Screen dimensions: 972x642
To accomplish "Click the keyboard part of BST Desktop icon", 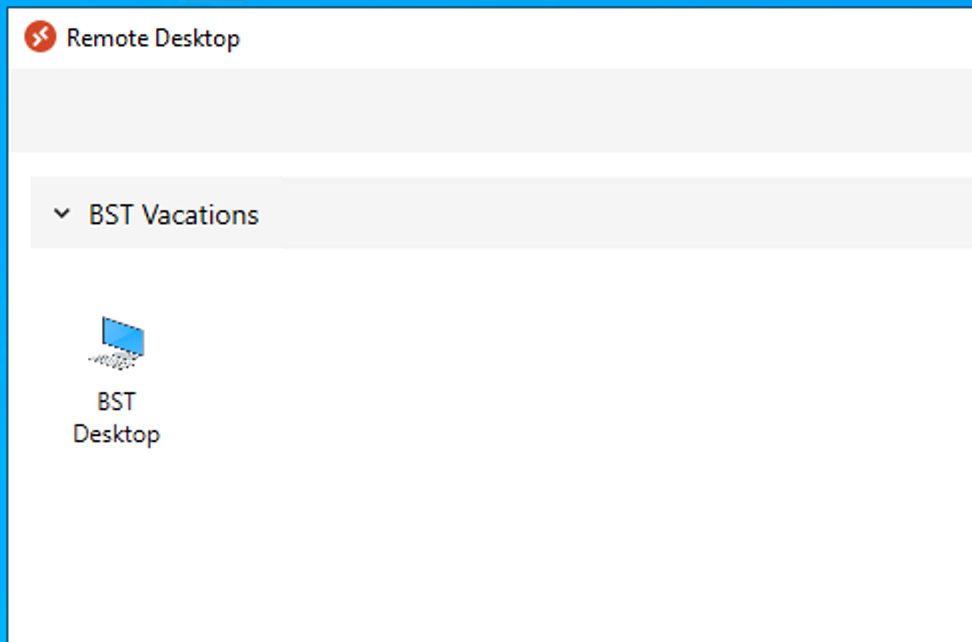I will (x=110, y=359).
